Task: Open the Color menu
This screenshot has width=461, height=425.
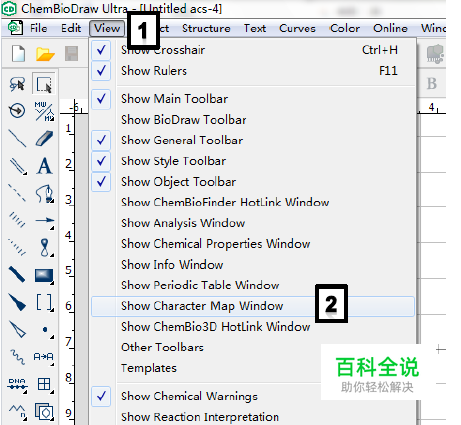Action: [x=345, y=28]
